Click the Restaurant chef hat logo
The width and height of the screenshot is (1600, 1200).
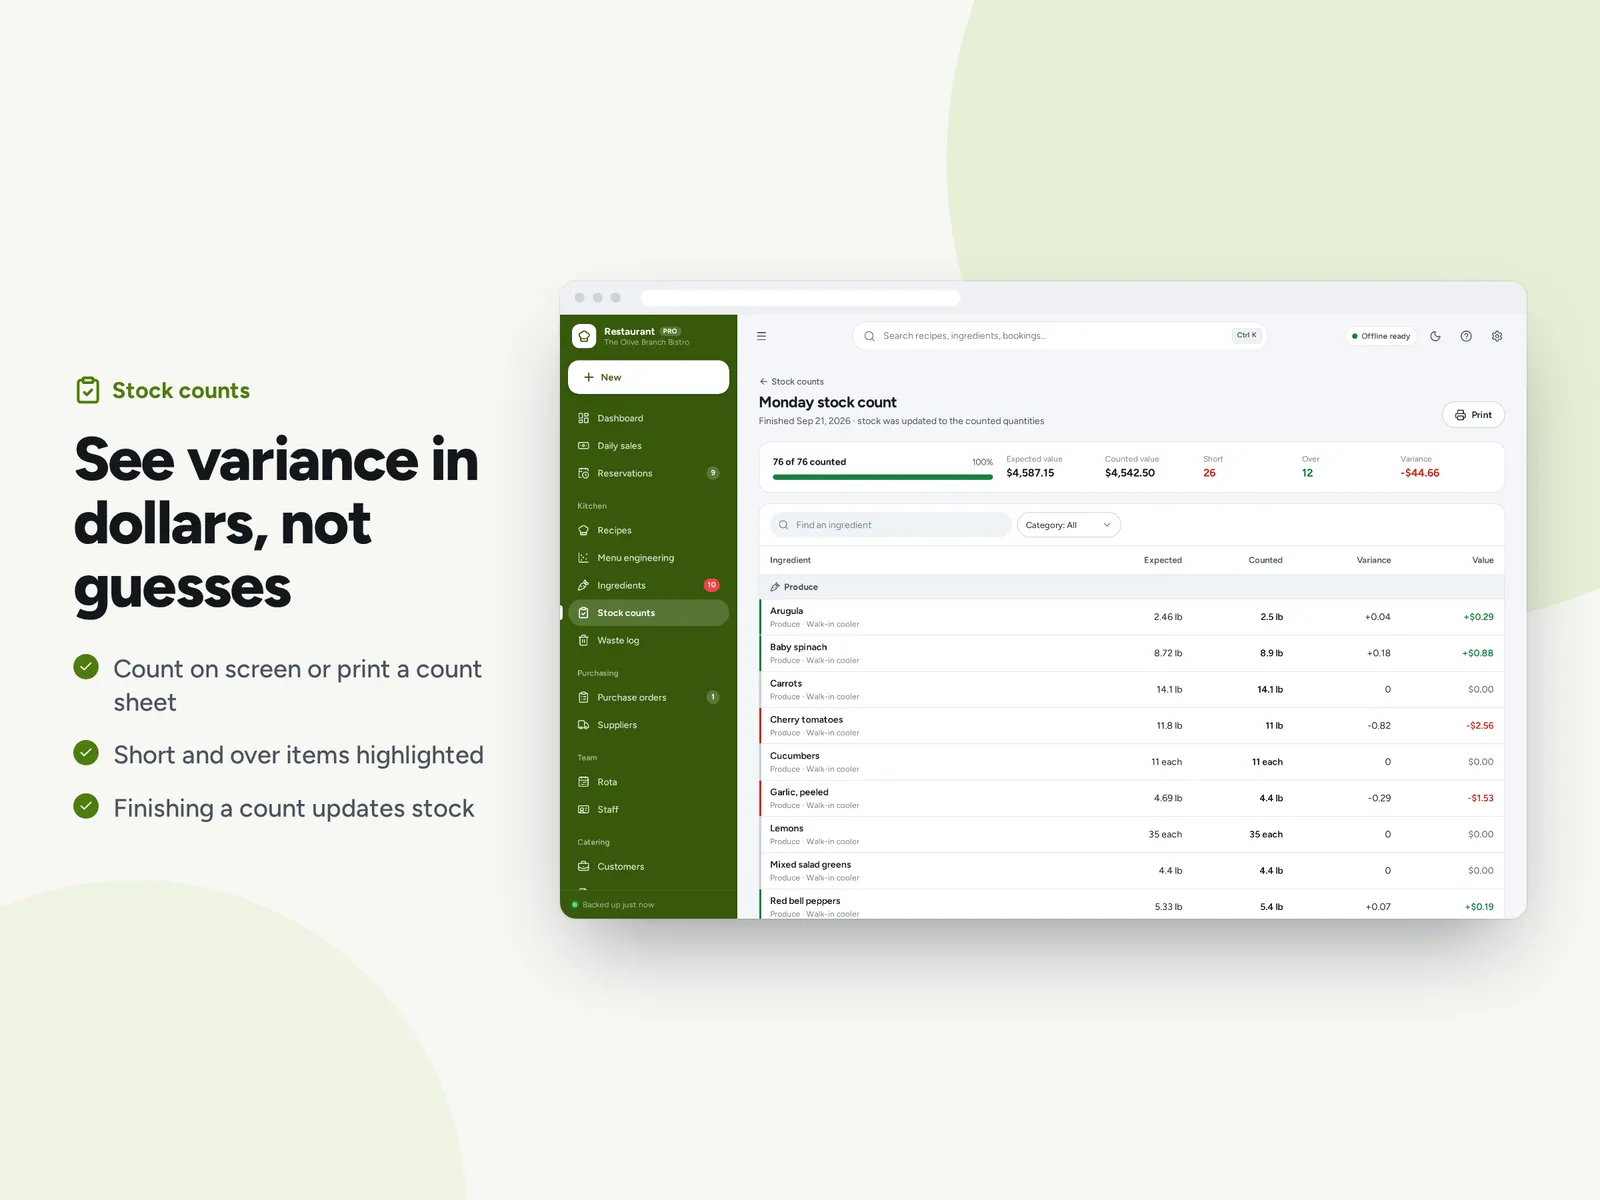[584, 336]
